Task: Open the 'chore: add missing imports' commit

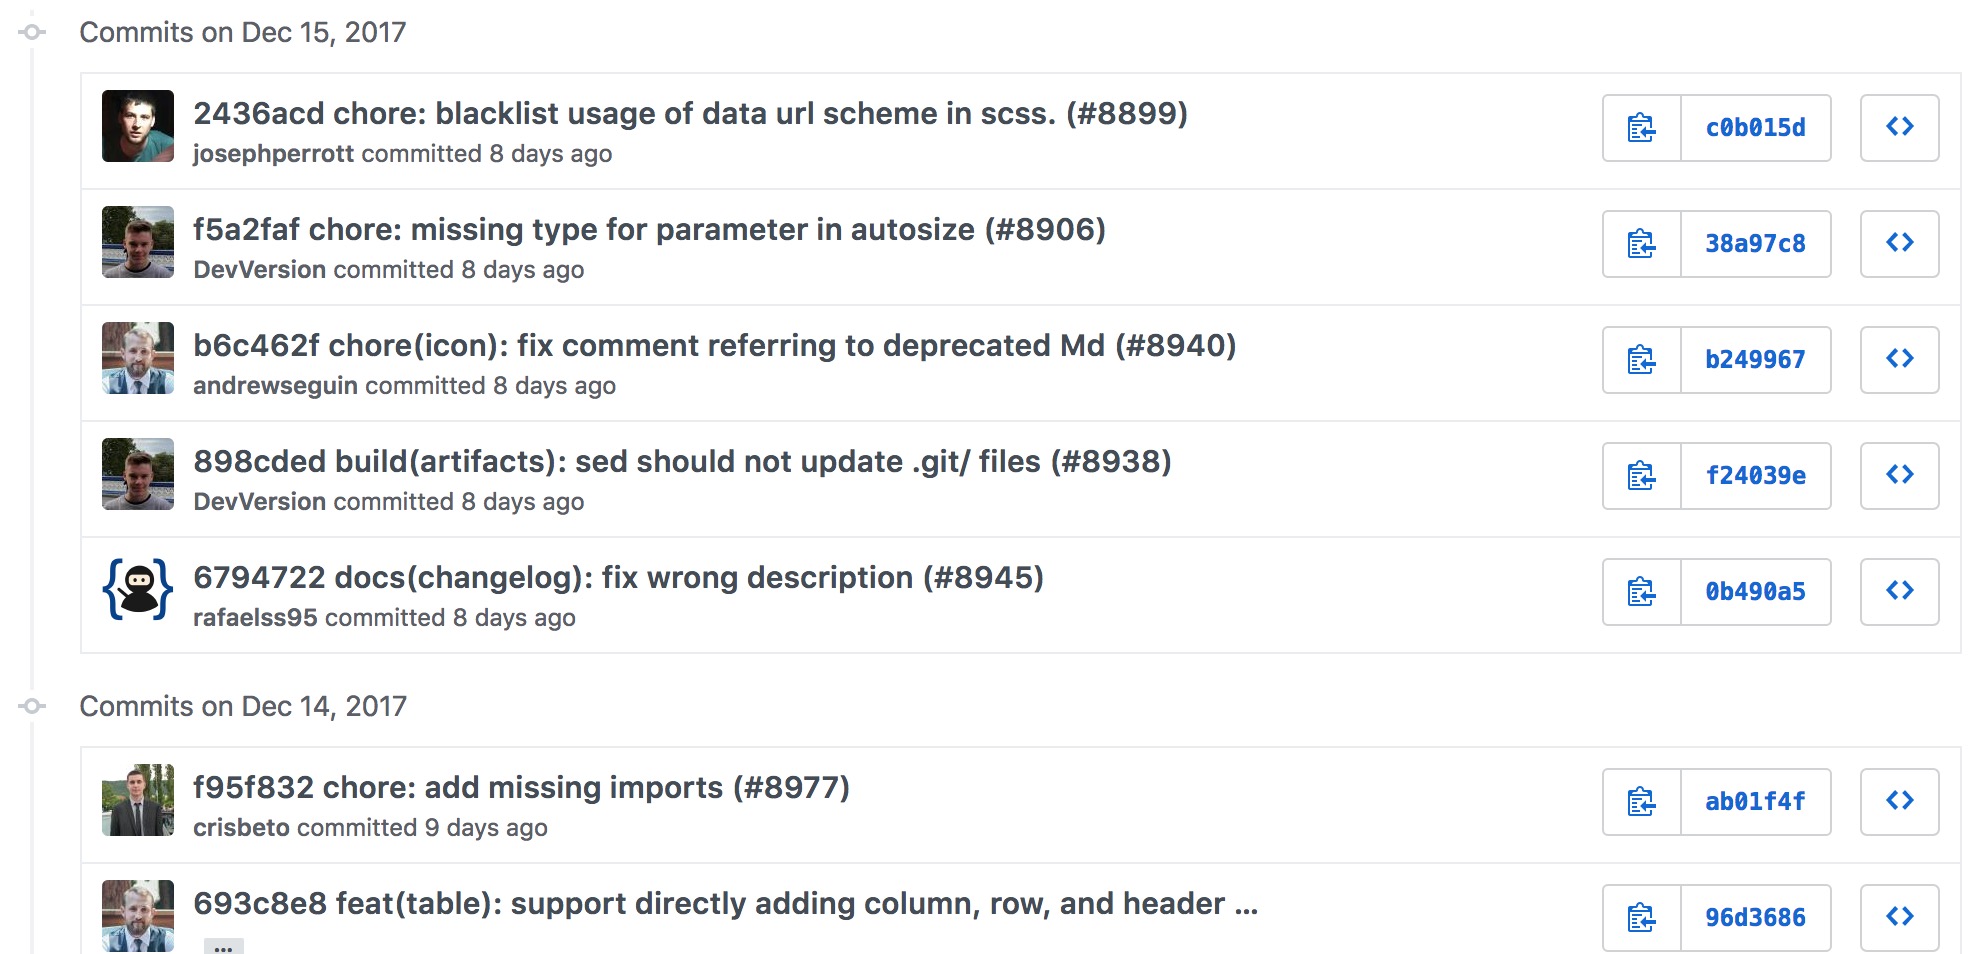Action: point(520,787)
